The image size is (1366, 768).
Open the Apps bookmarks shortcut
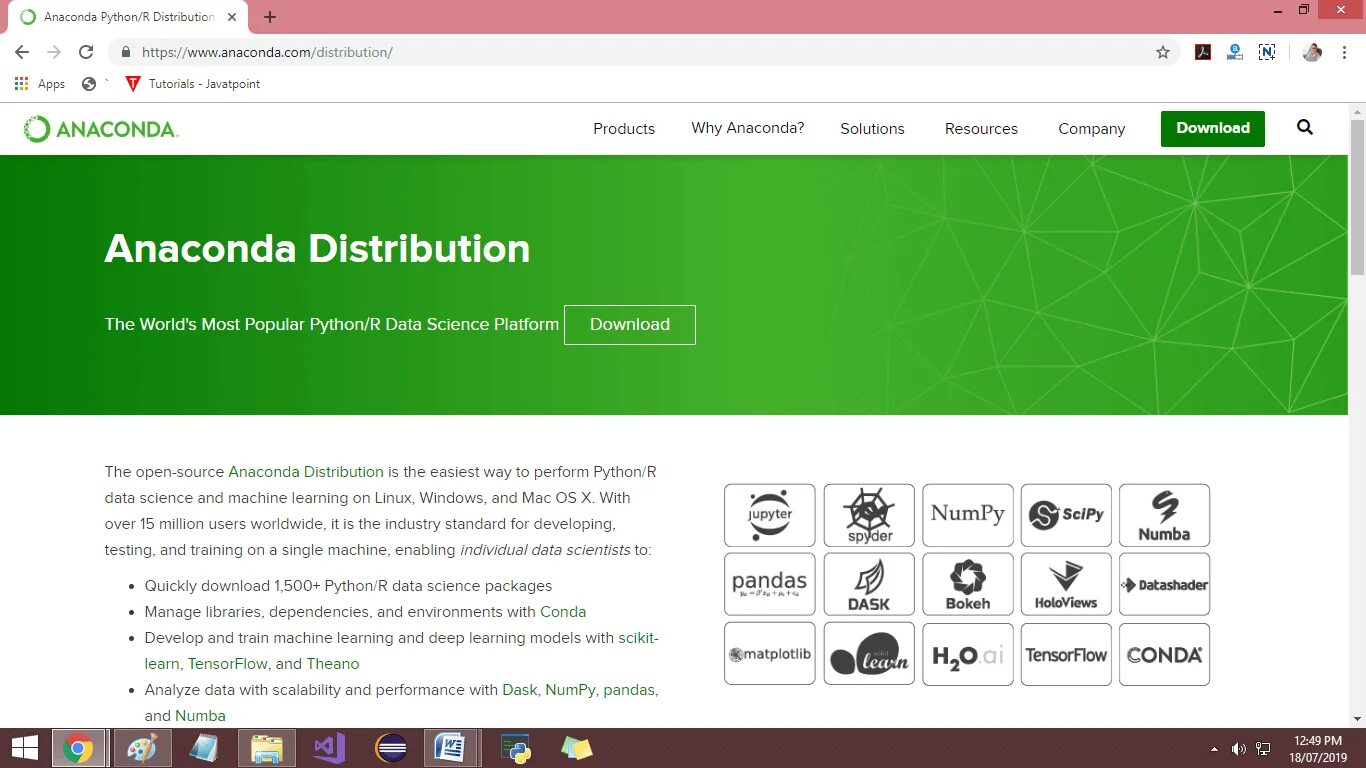40,84
